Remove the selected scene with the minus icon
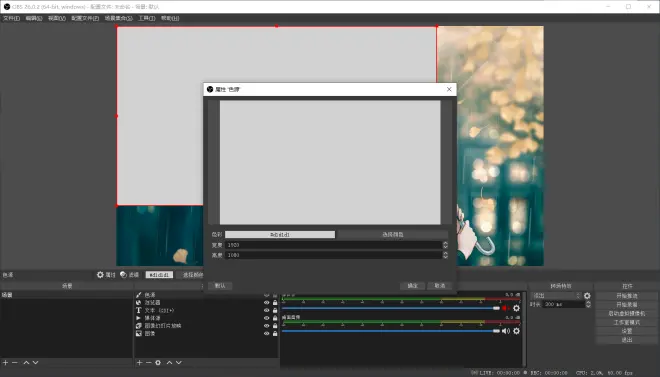 (15, 362)
